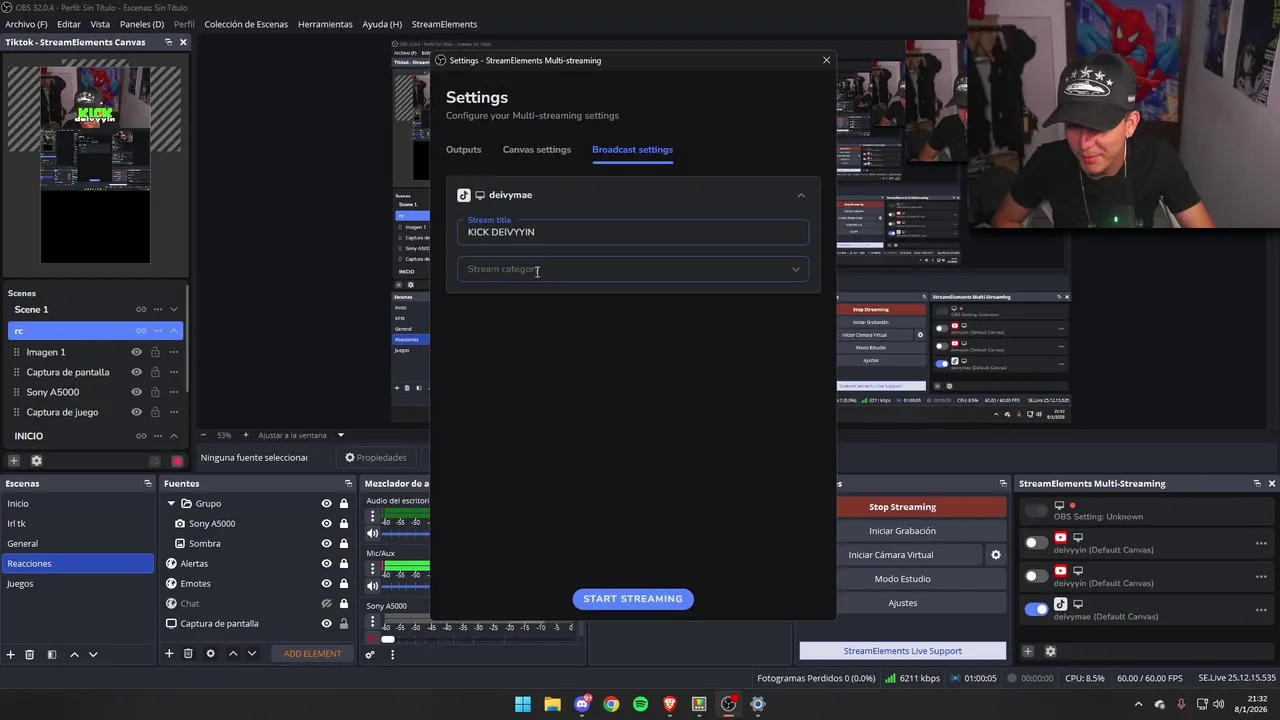Move source up in Fuentes panel
The width and height of the screenshot is (1280, 720).
coord(233,654)
